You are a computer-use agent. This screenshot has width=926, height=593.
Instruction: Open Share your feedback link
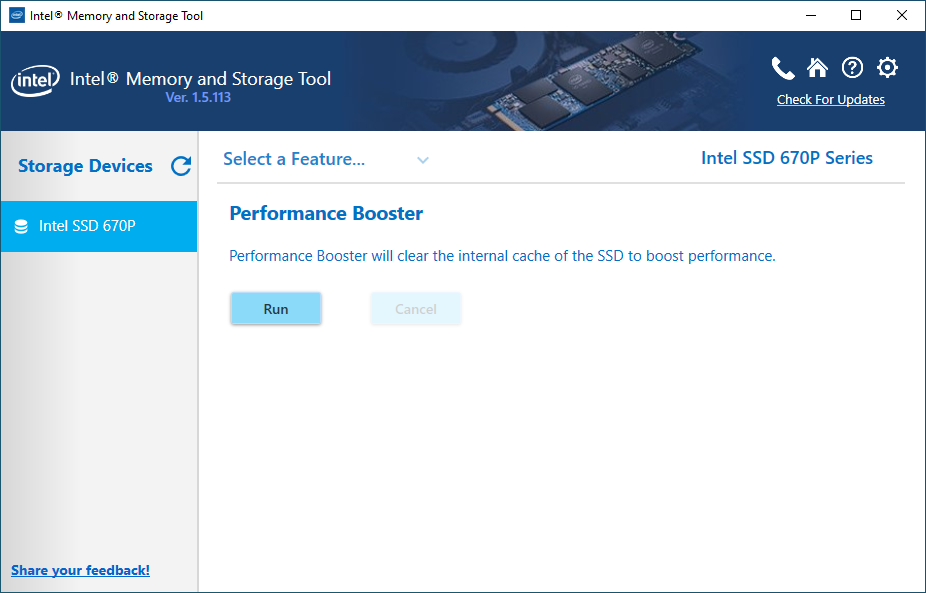[80, 570]
